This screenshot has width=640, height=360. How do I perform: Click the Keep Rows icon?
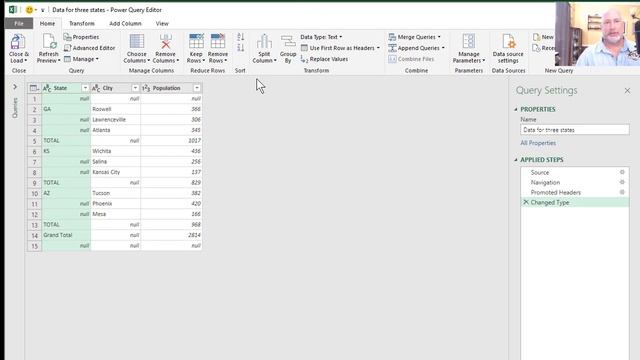tap(196, 42)
